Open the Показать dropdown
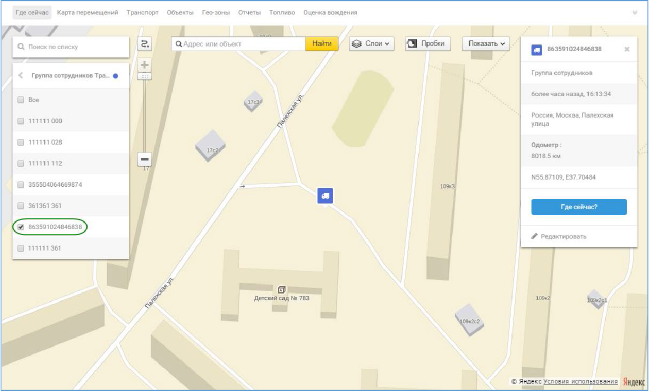The image size is (649, 391). (486, 43)
